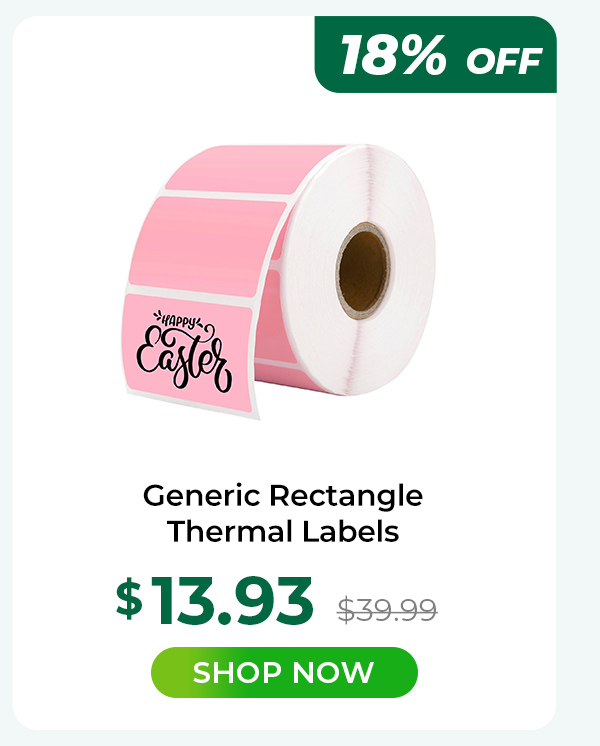This screenshot has height=746, width=600.
Task: Click the crossed-out $39.99 original price
Action: [387, 610]
